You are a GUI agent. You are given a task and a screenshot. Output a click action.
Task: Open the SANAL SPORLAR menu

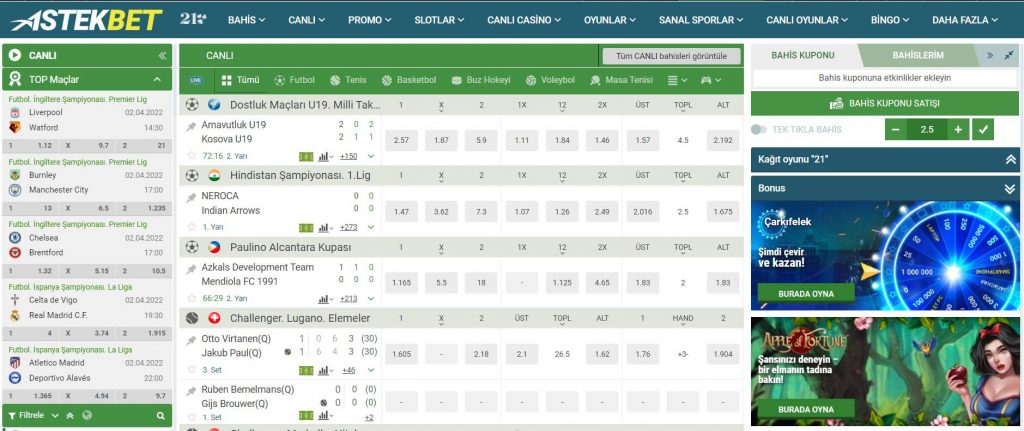coord(701,20)
